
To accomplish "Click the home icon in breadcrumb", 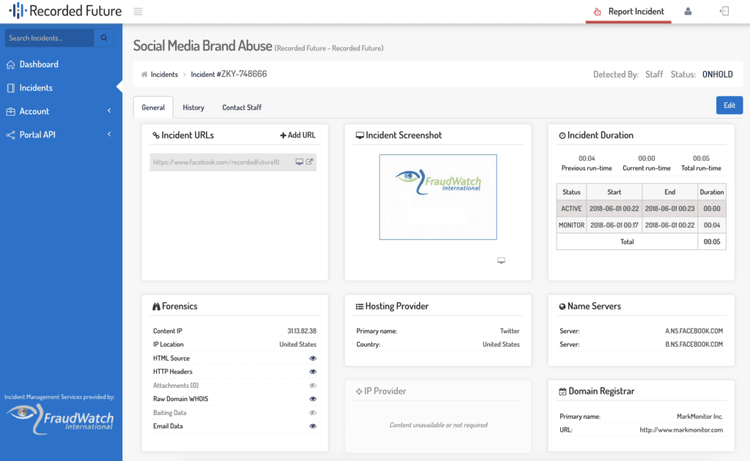I will coord(144,75).
